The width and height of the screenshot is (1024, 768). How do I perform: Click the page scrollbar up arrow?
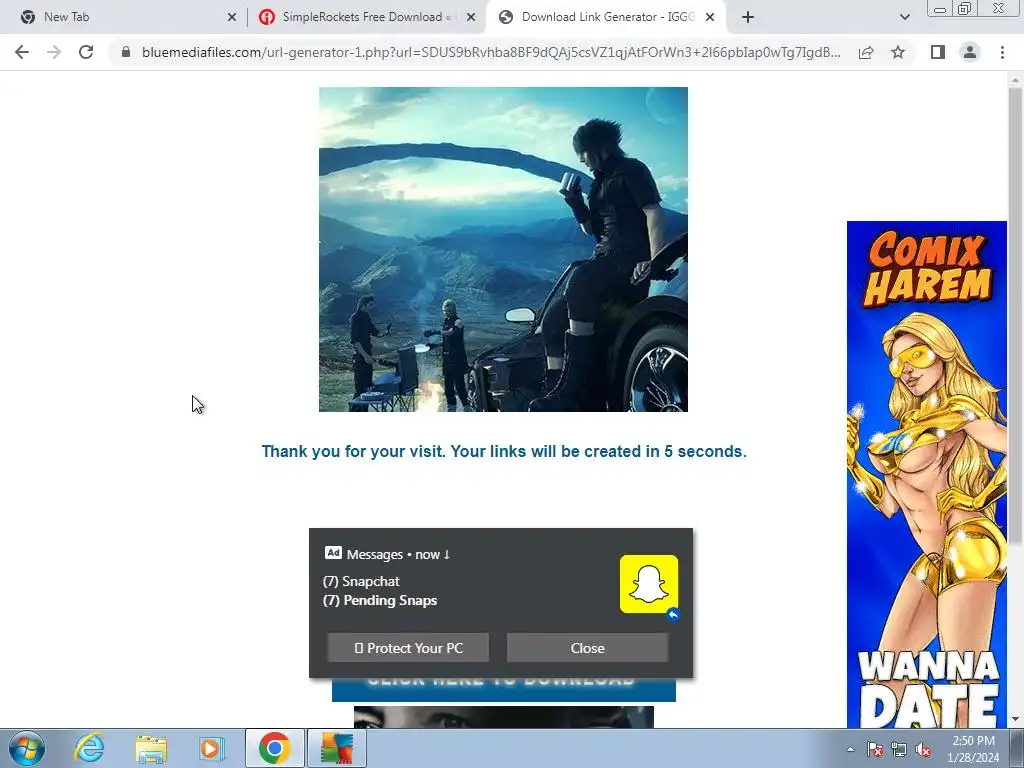tap(1016, 80)
